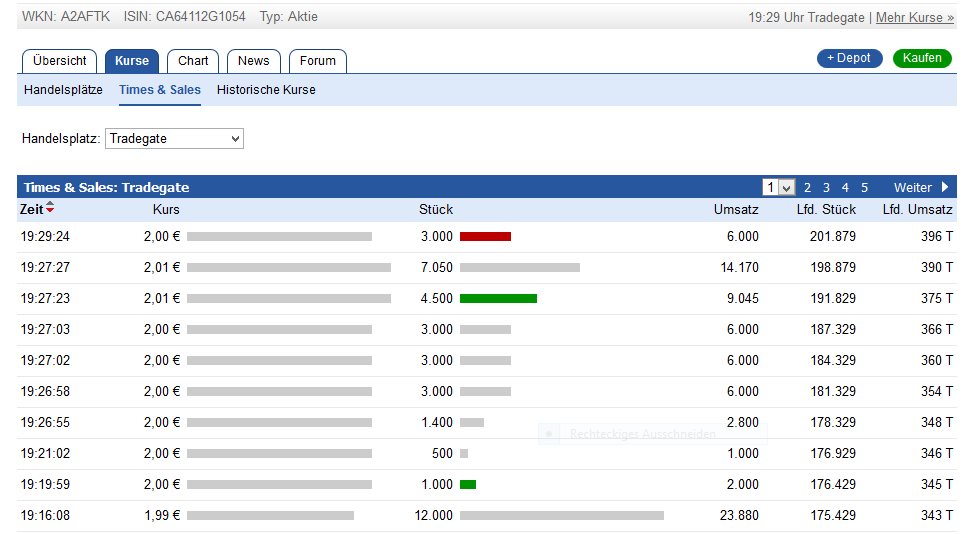976x534 pixels.
Task: Click the green volume bar at 19:27:23
Action: click(x=499, y=299)
